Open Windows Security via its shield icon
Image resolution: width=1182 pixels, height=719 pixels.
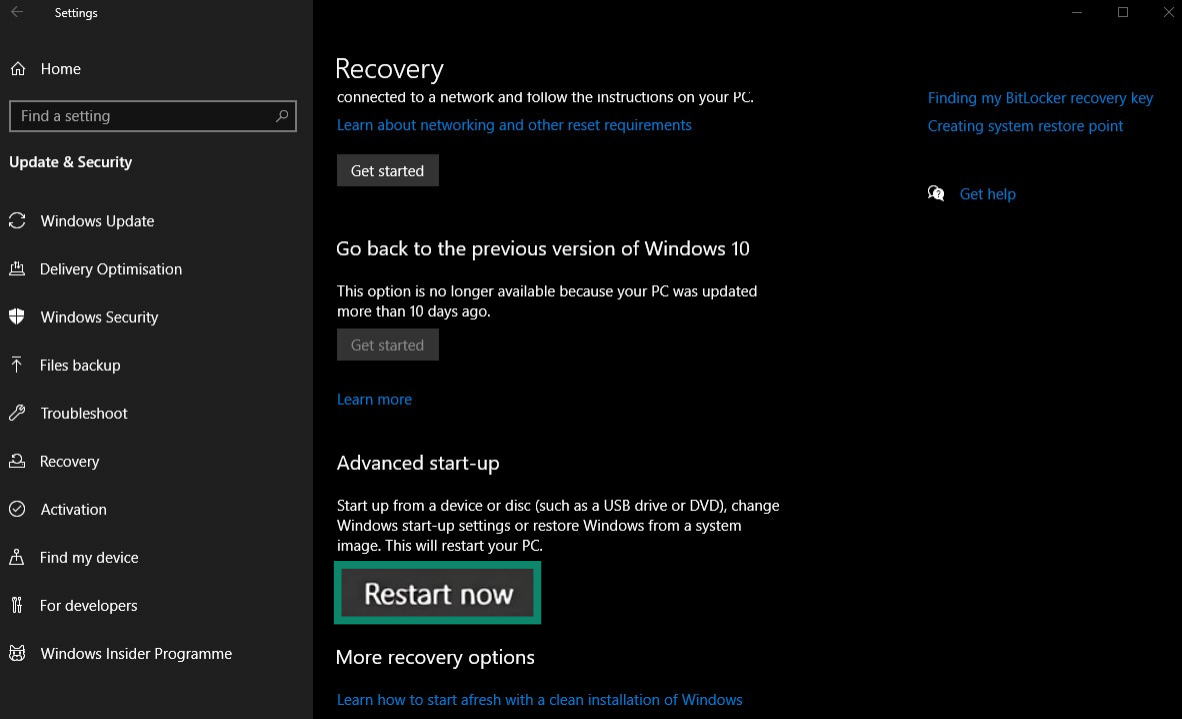(x=19, y=317)
